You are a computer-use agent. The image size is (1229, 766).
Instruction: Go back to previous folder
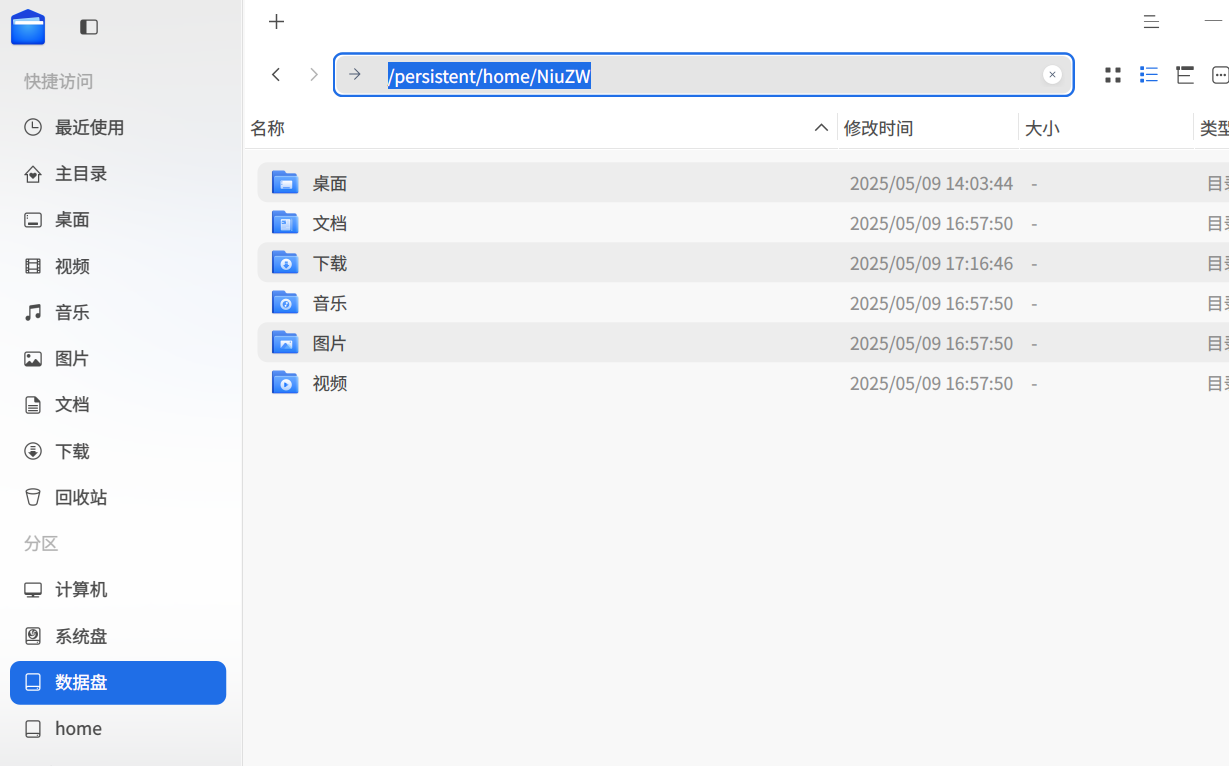276,75
